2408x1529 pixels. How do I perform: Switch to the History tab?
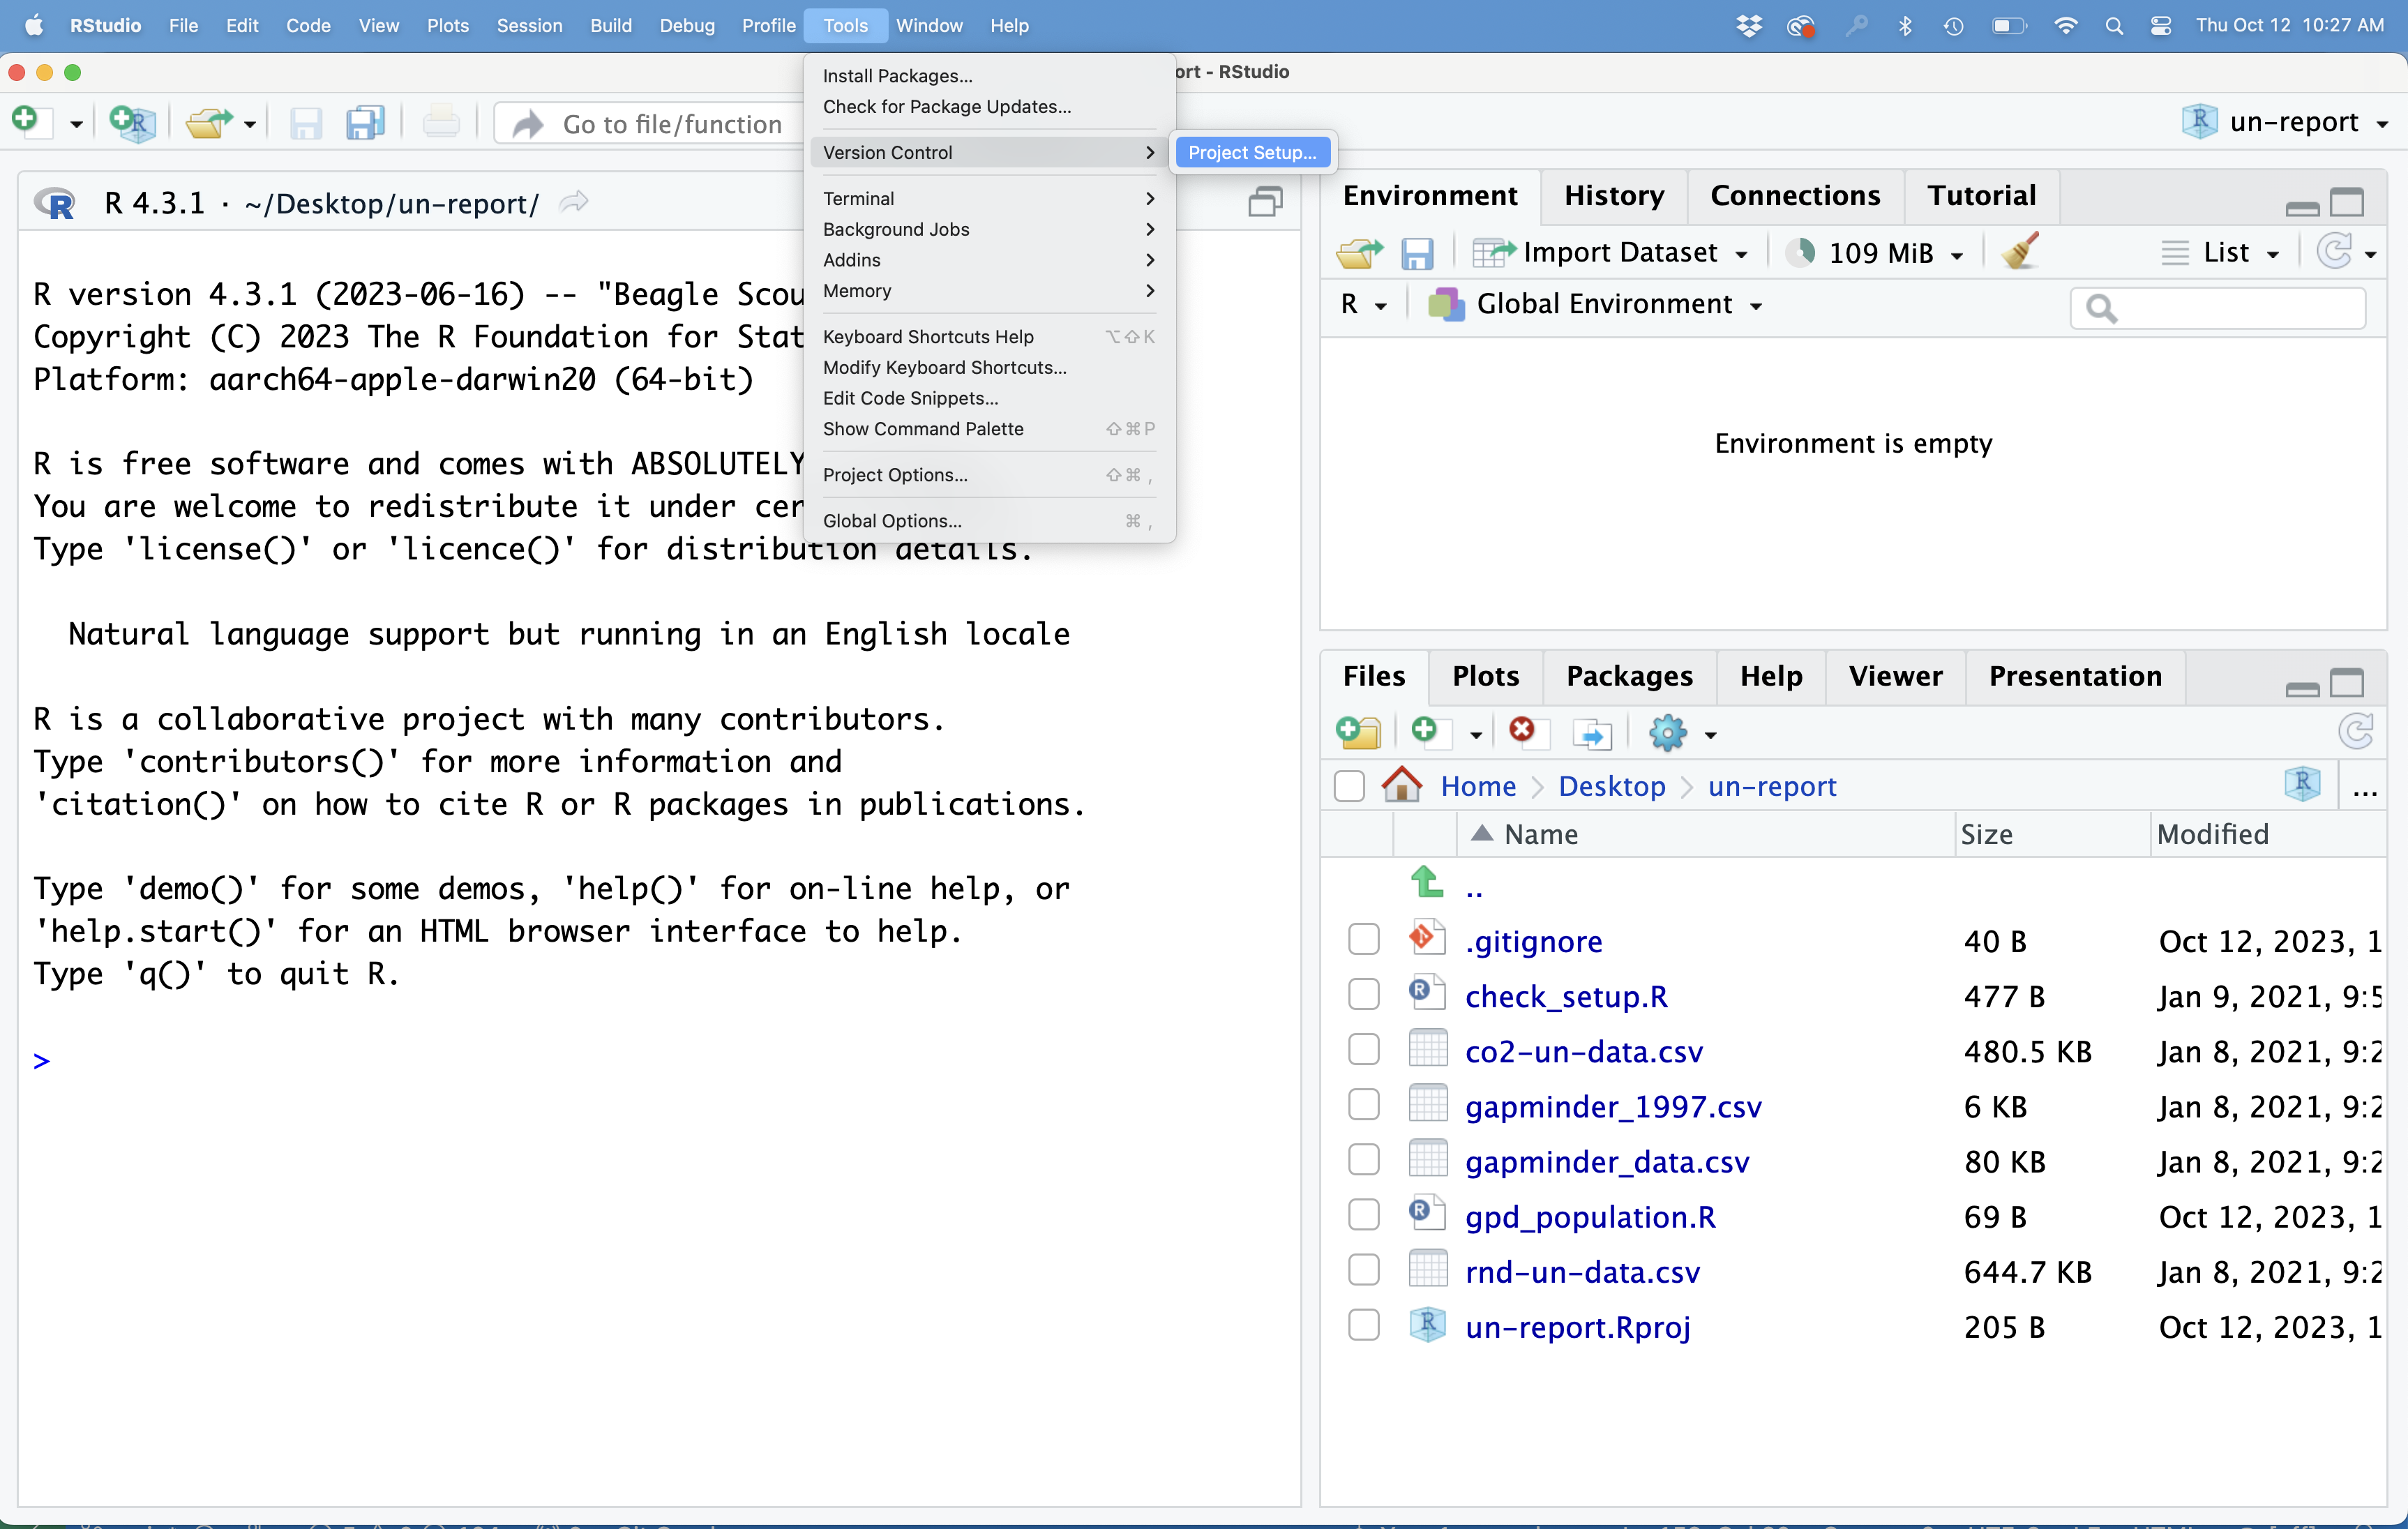[1614, 196]
